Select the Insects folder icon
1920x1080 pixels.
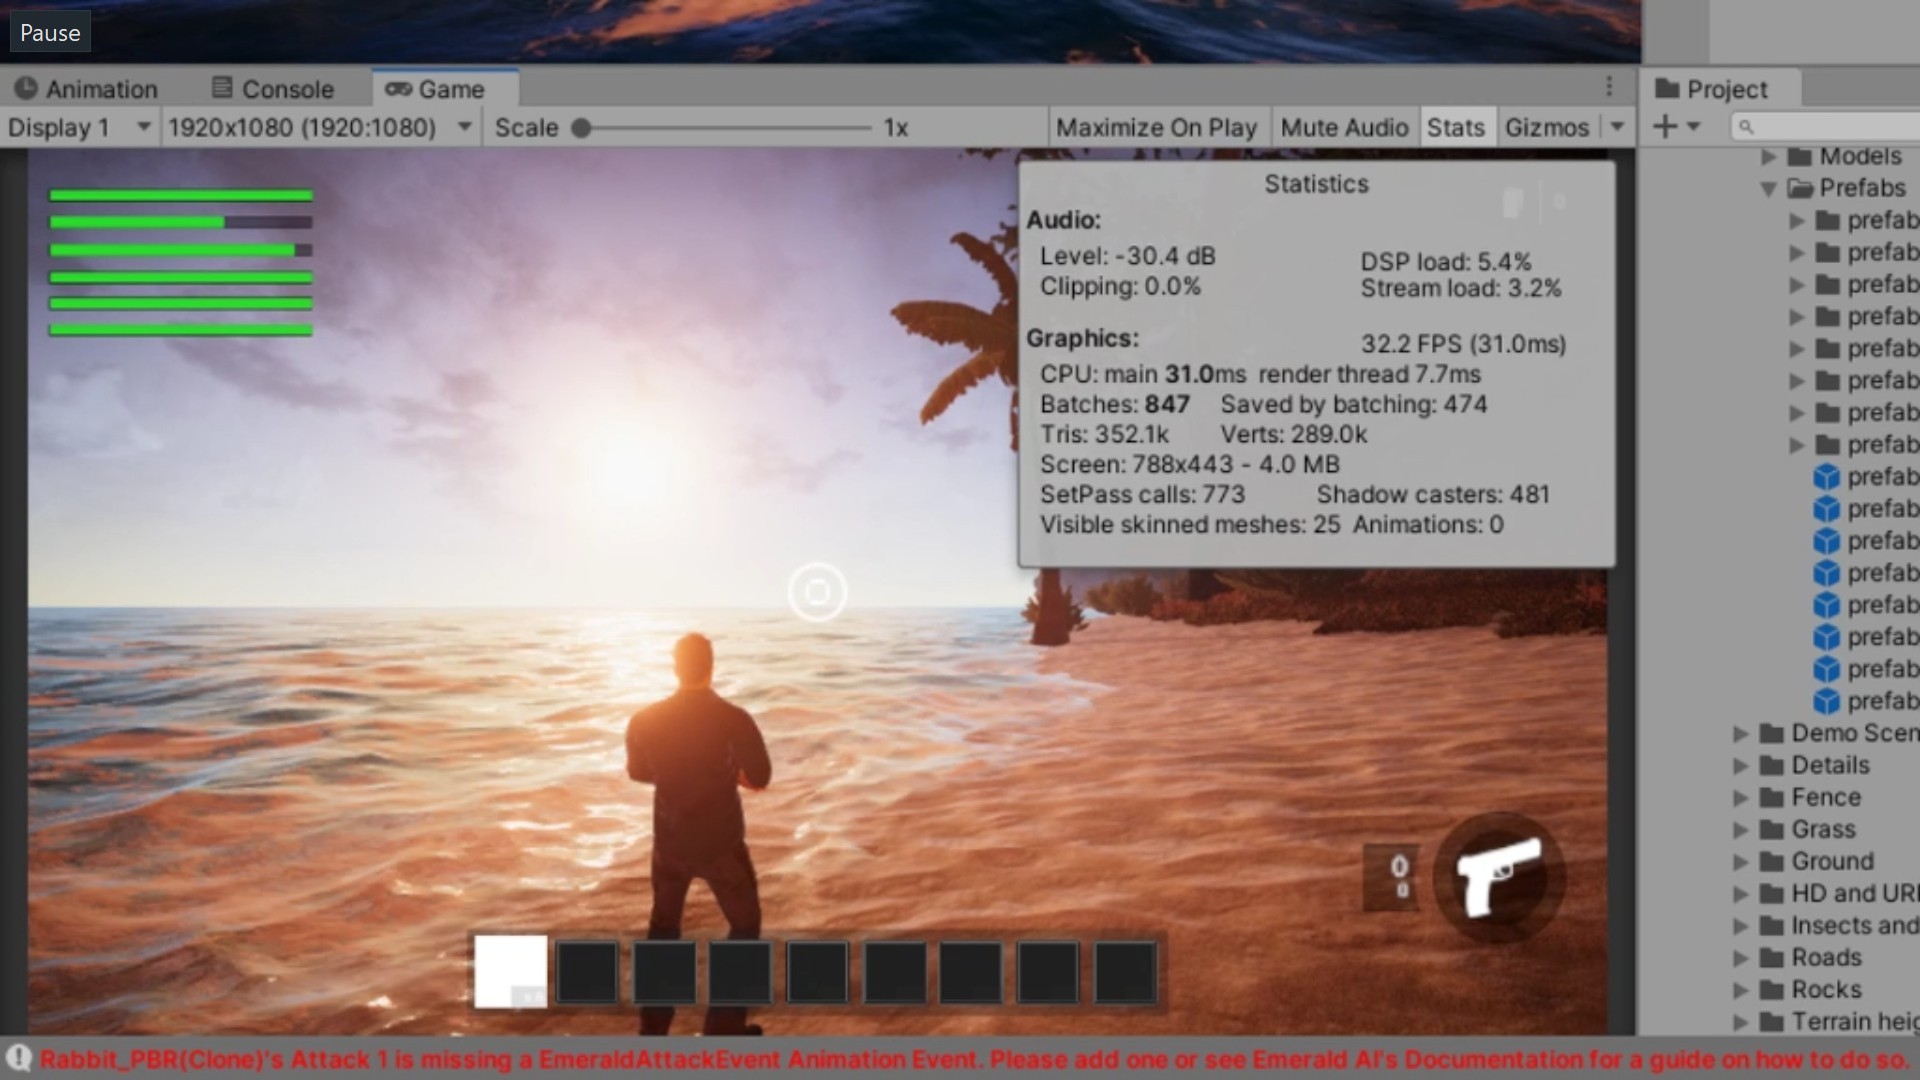pyautogui.click(x=1772, y=925)
